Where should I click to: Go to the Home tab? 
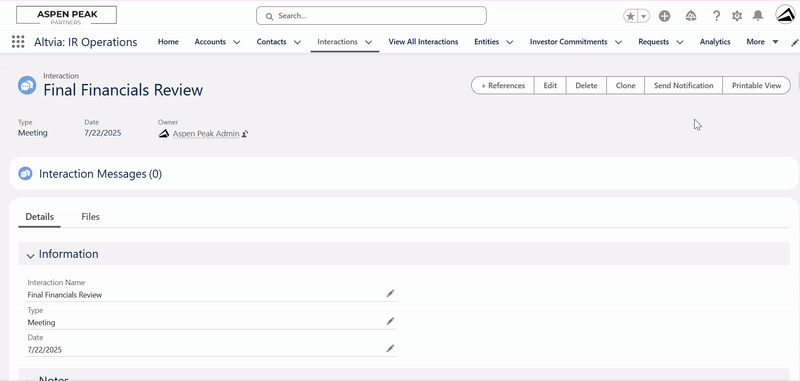click(x=168, y=42)
